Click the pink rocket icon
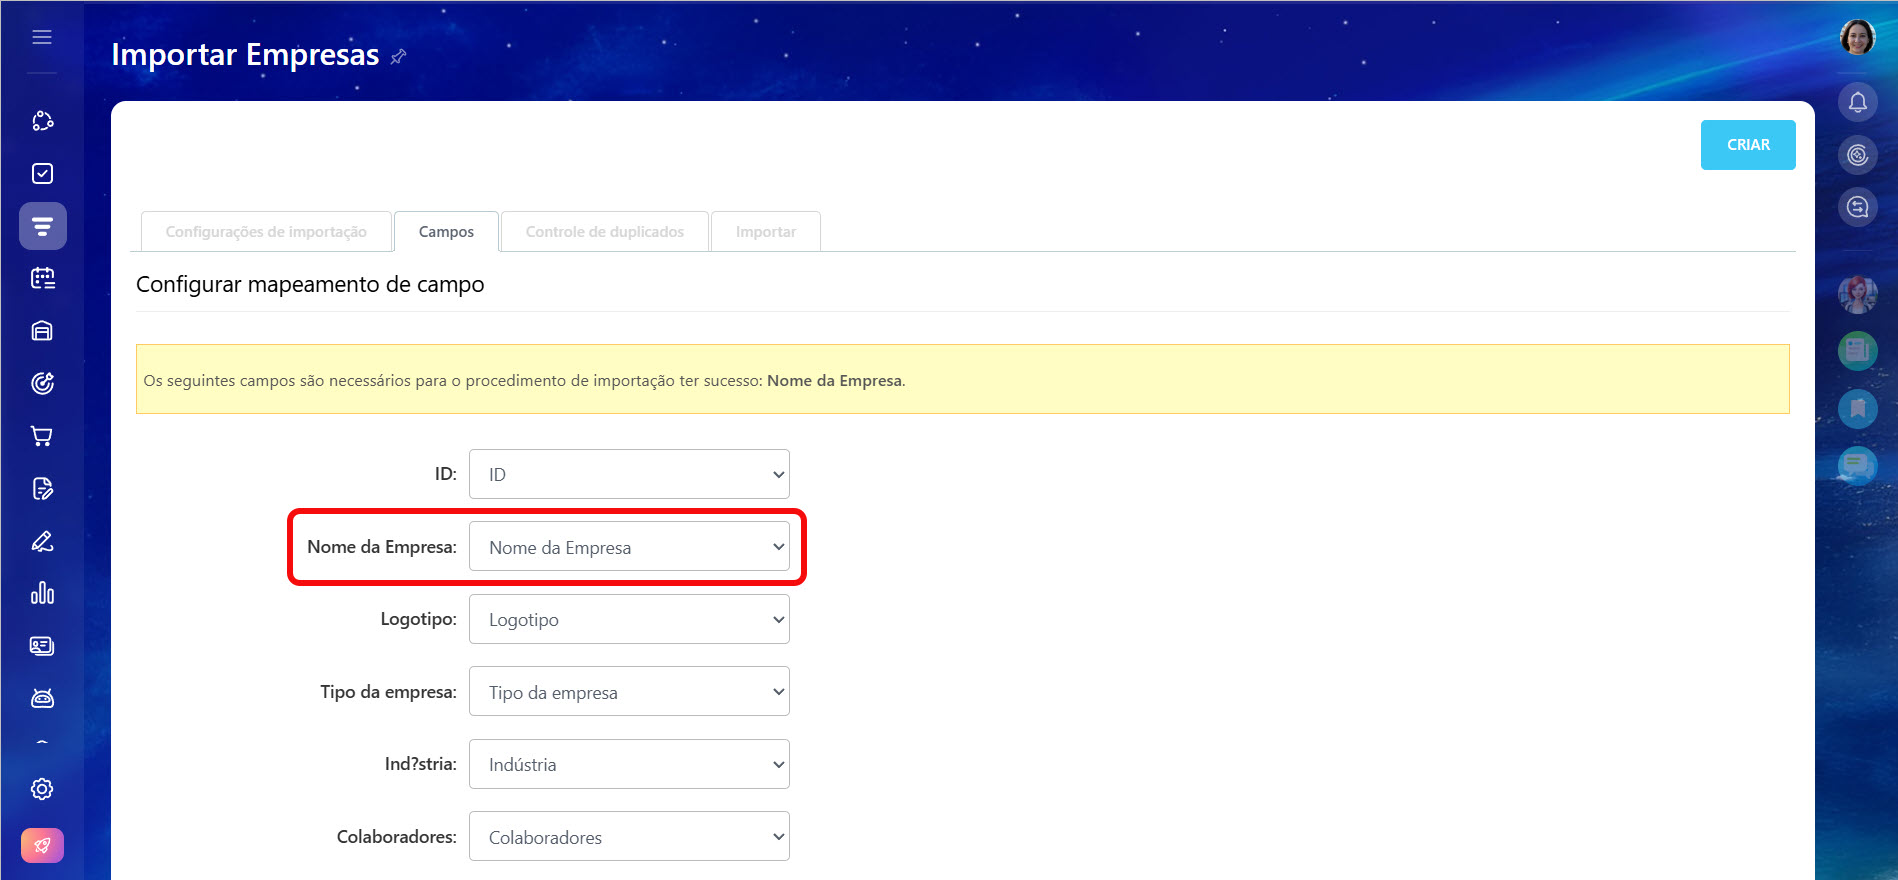Viewport: 1898px width, 880px height. coord(42,845)
